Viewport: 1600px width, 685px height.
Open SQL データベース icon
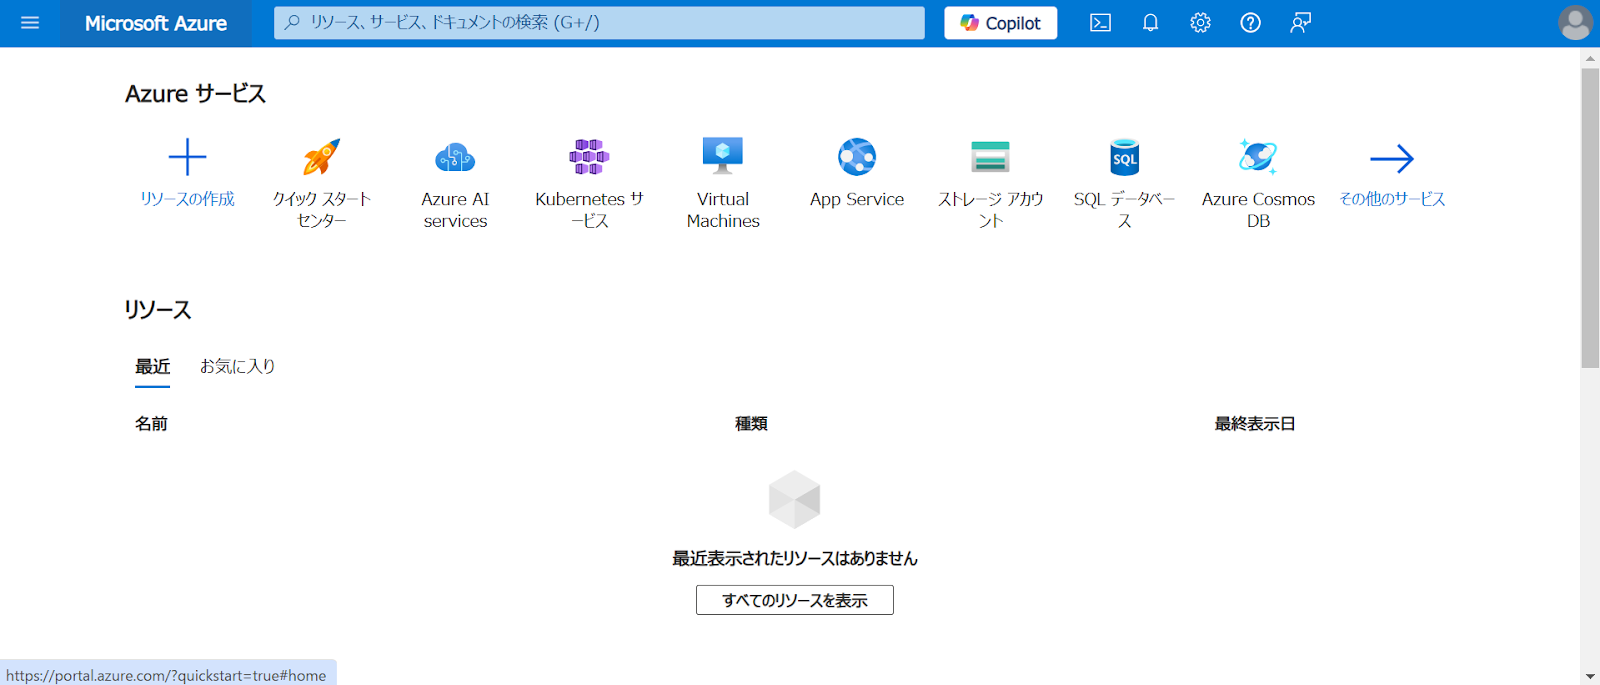coord(1125,157)
